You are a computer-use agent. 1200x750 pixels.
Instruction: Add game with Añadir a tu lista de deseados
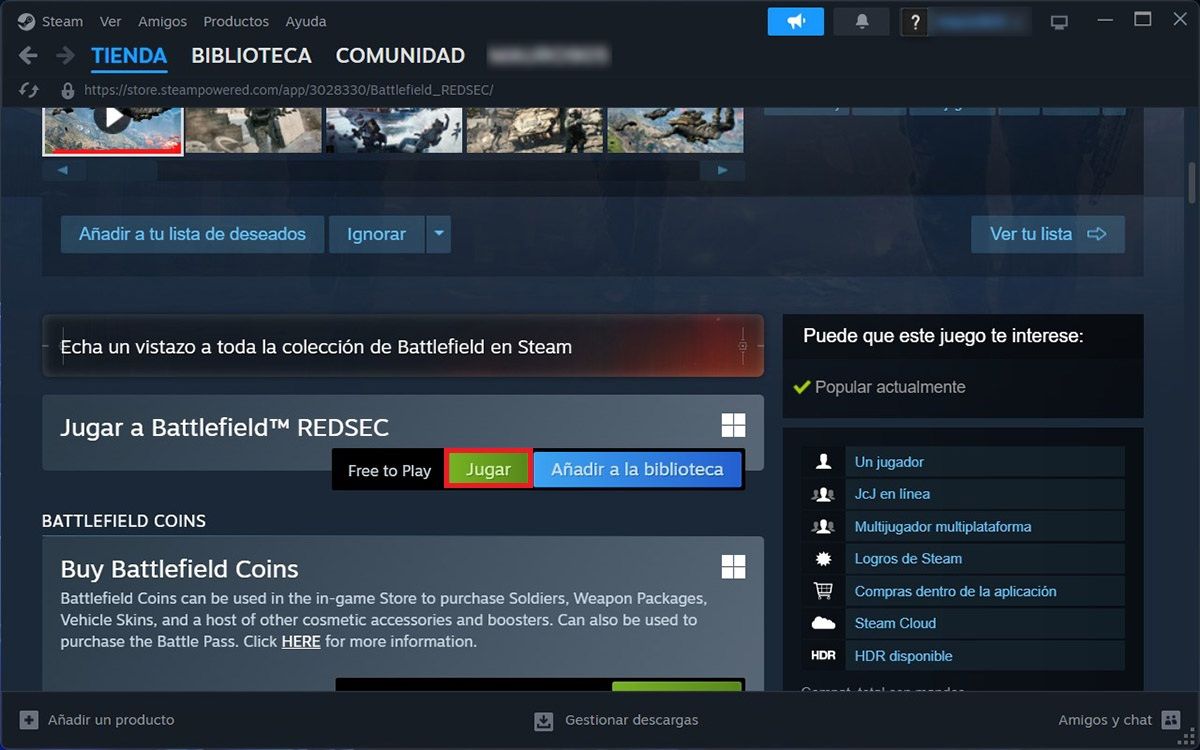pyautogui.click(x=192, y=234)
